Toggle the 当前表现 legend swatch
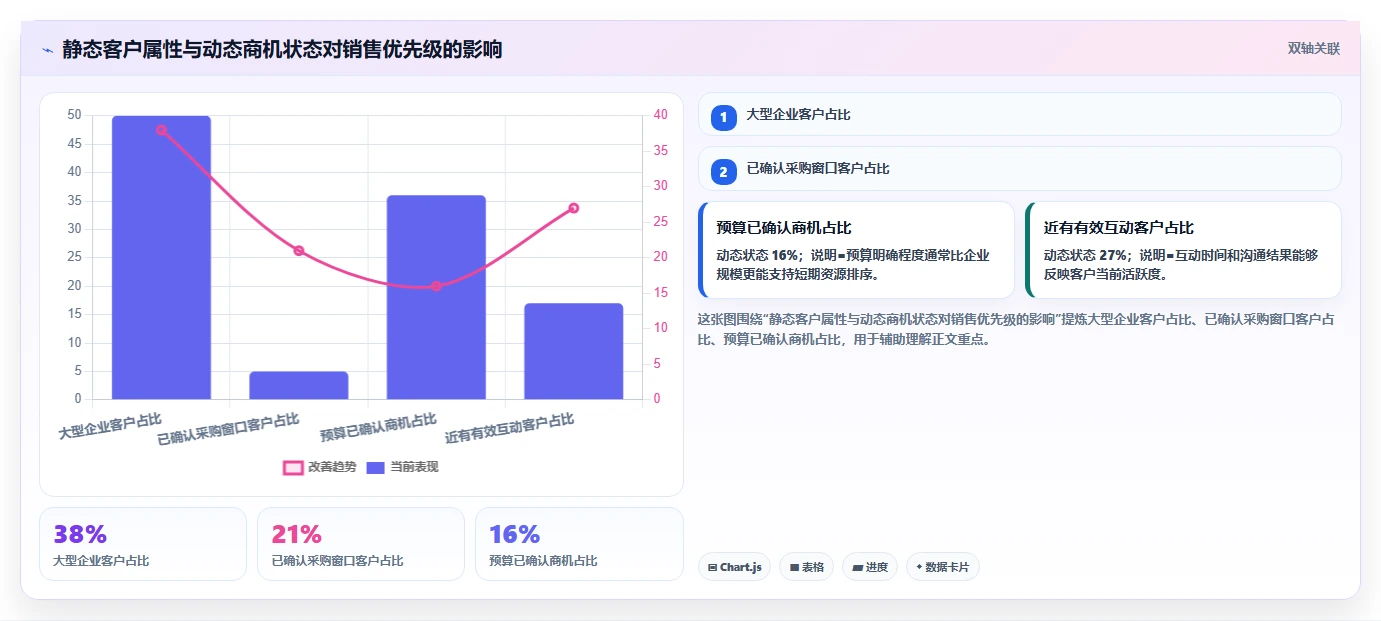 (x=376, y=467)
